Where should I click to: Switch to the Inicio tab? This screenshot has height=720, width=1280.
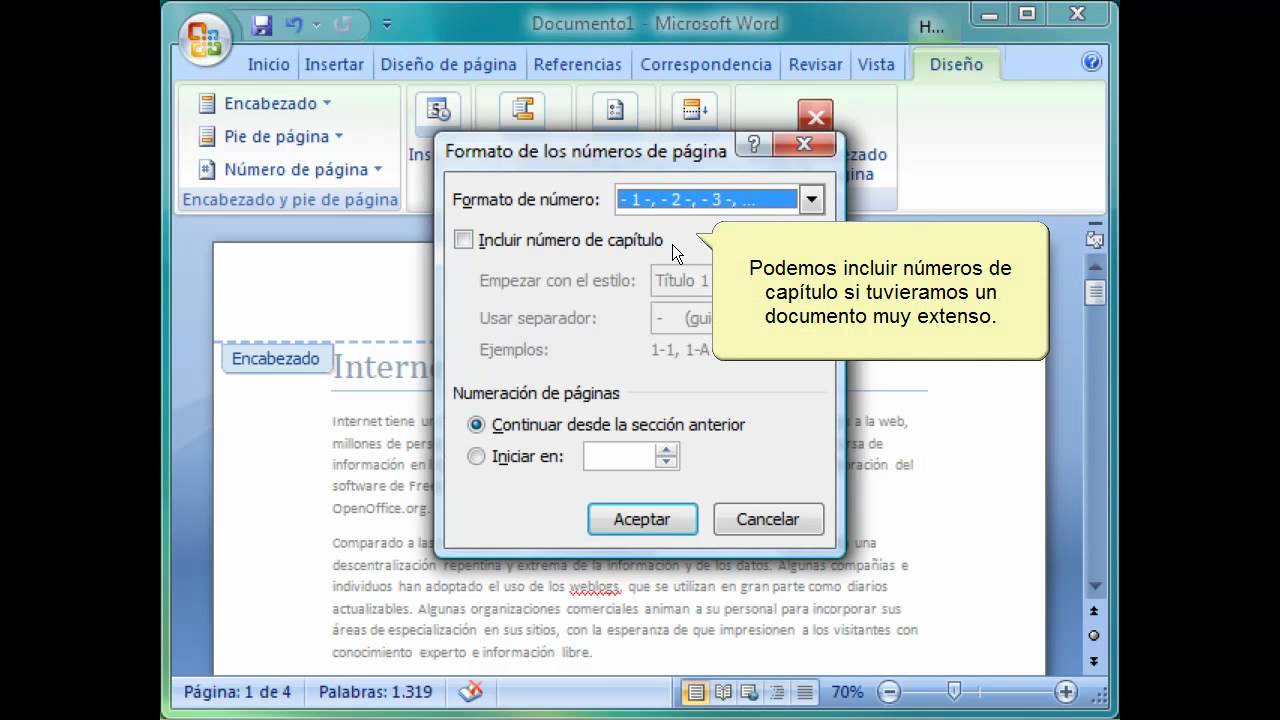coord(268,64)
